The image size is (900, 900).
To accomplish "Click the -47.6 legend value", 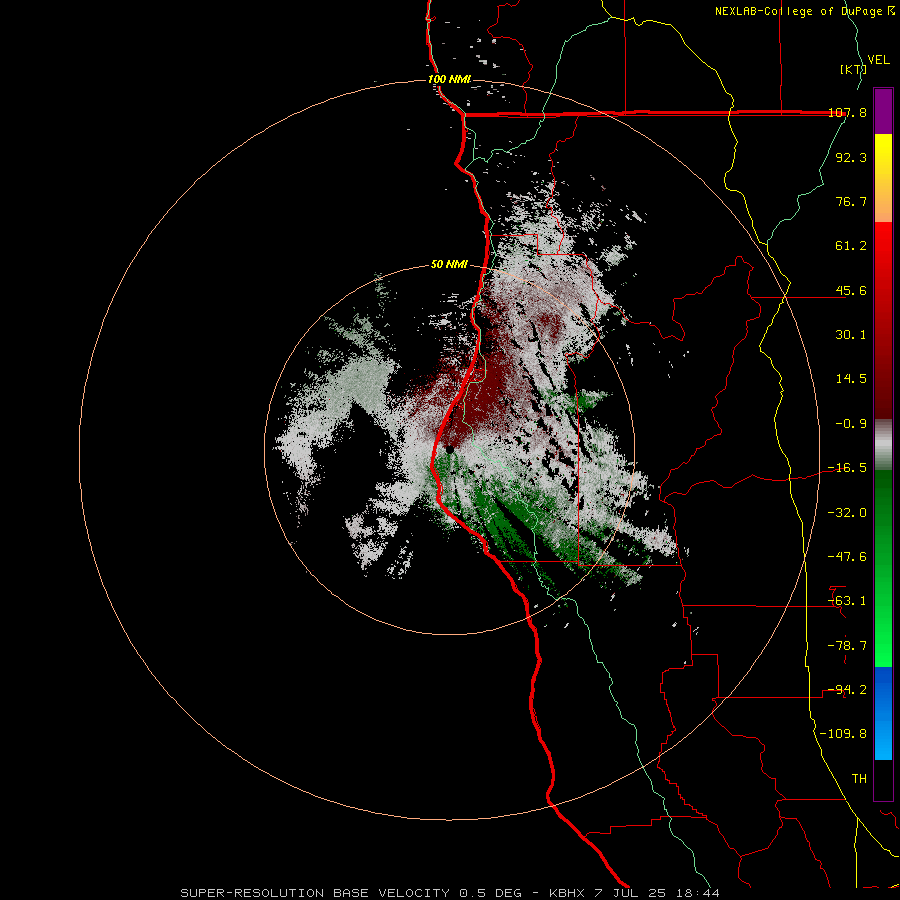I will 847,557.
